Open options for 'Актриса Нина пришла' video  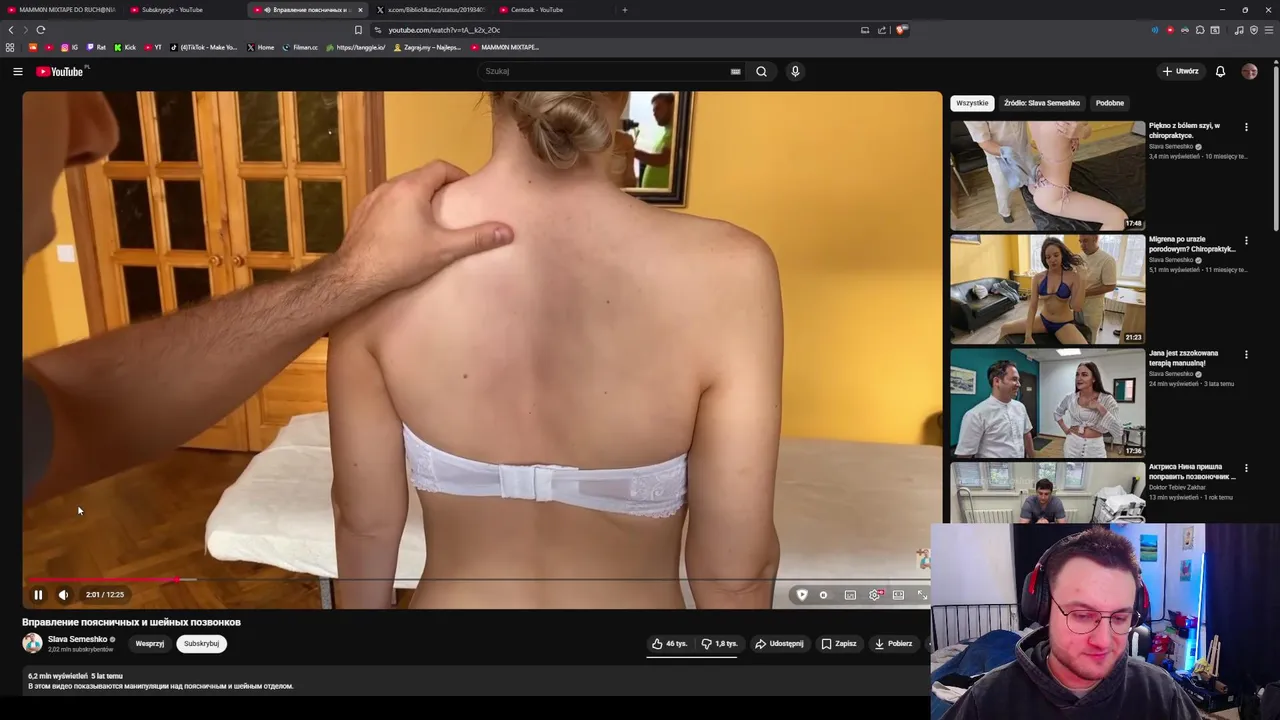[1246, 468]
